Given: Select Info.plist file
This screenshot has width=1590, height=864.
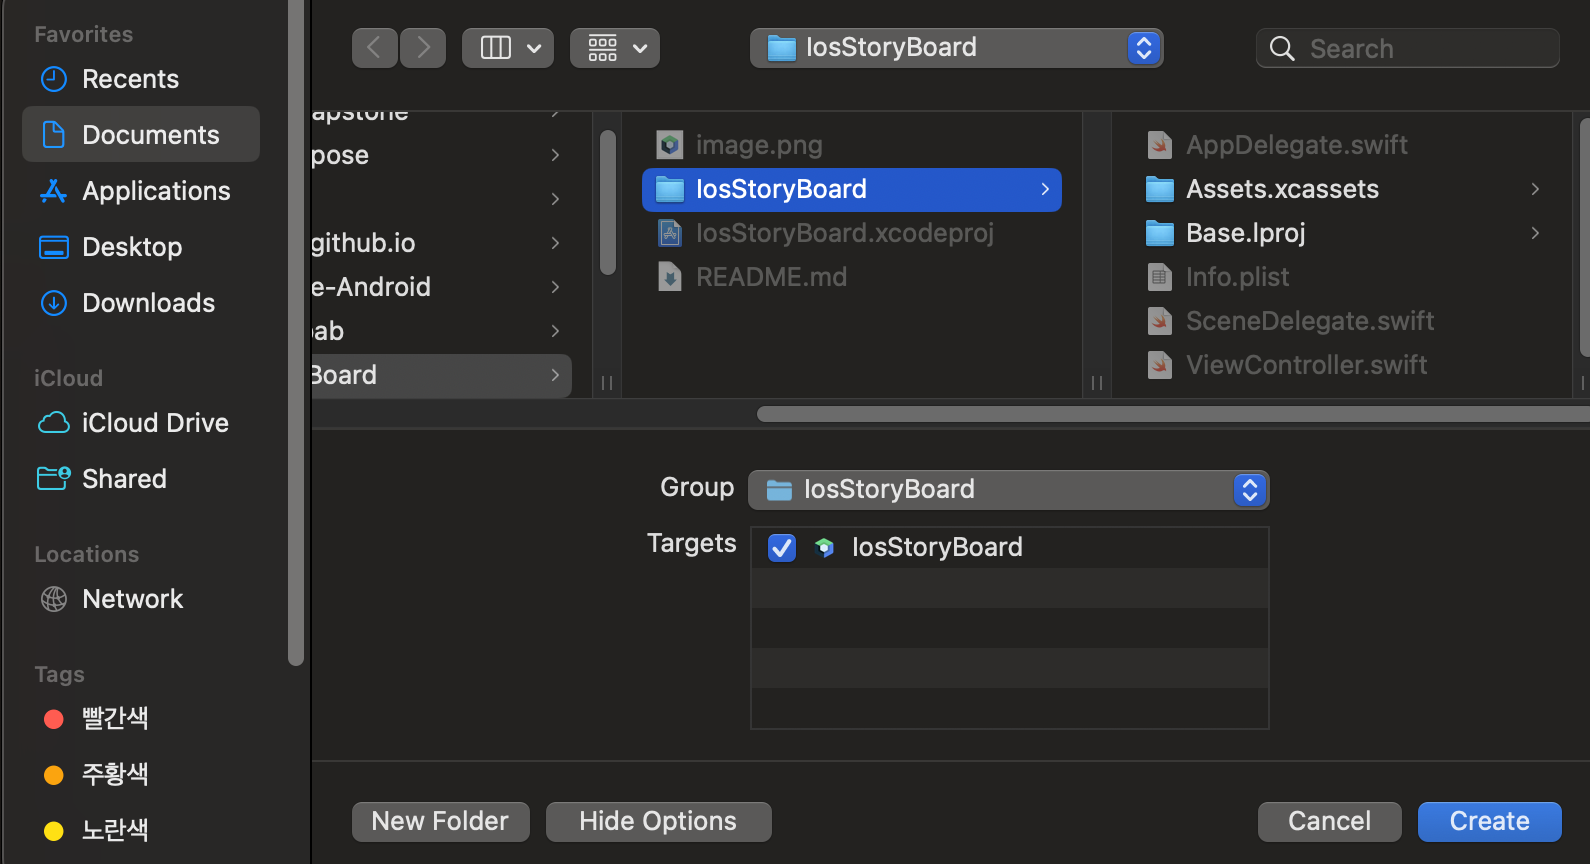Looking at the screenshot, I should click(x=1343, y=277).
